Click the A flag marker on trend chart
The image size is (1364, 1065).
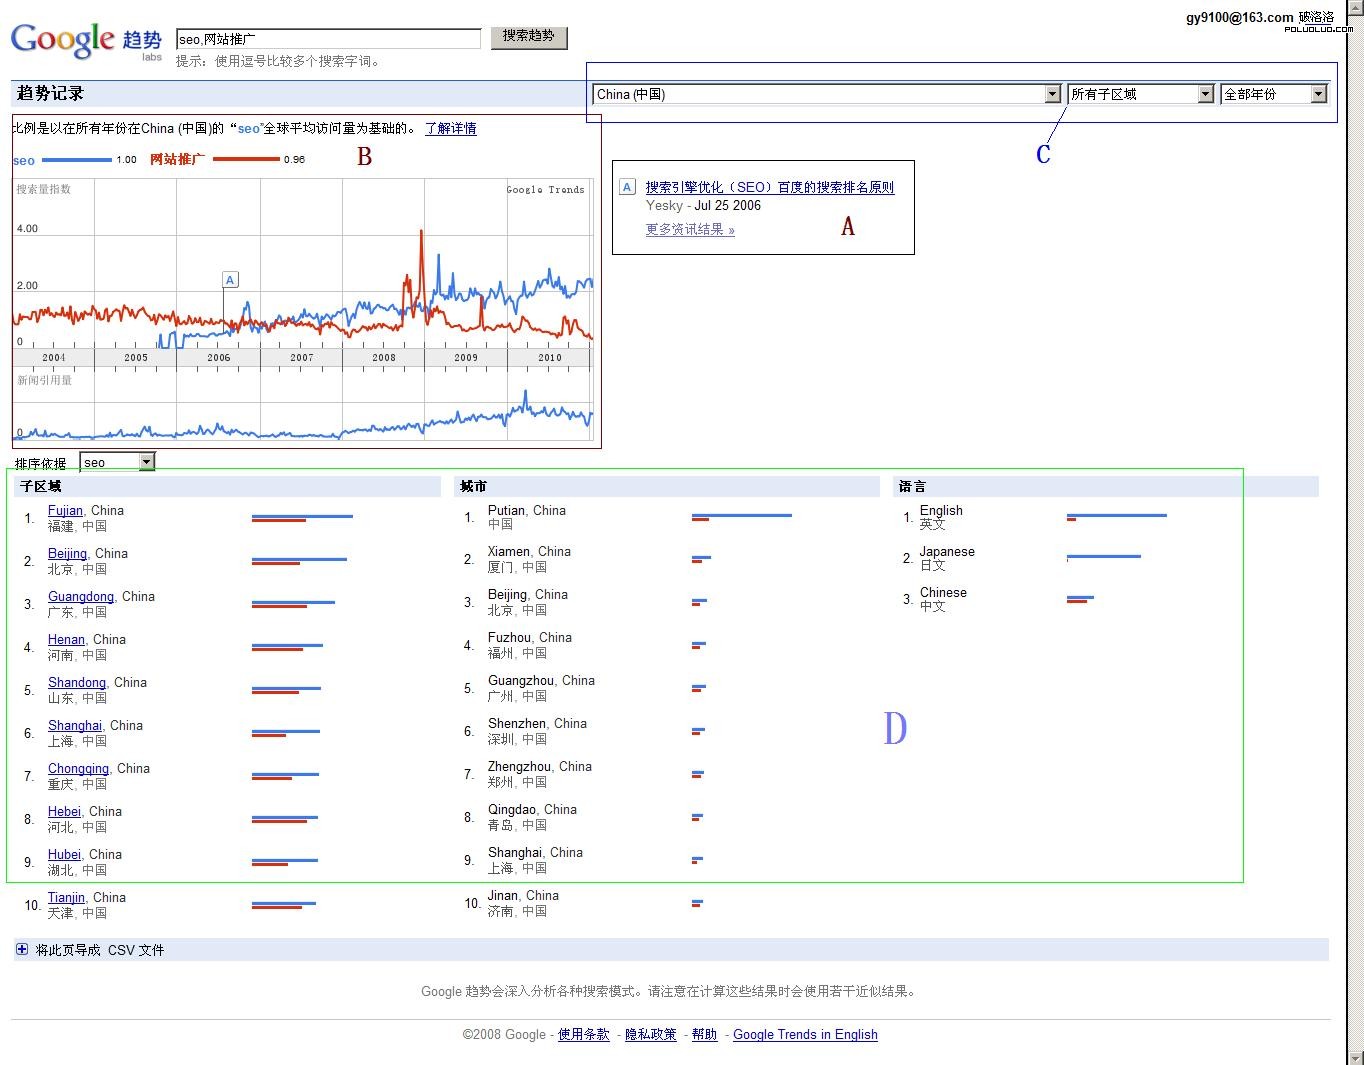(230, 280)
